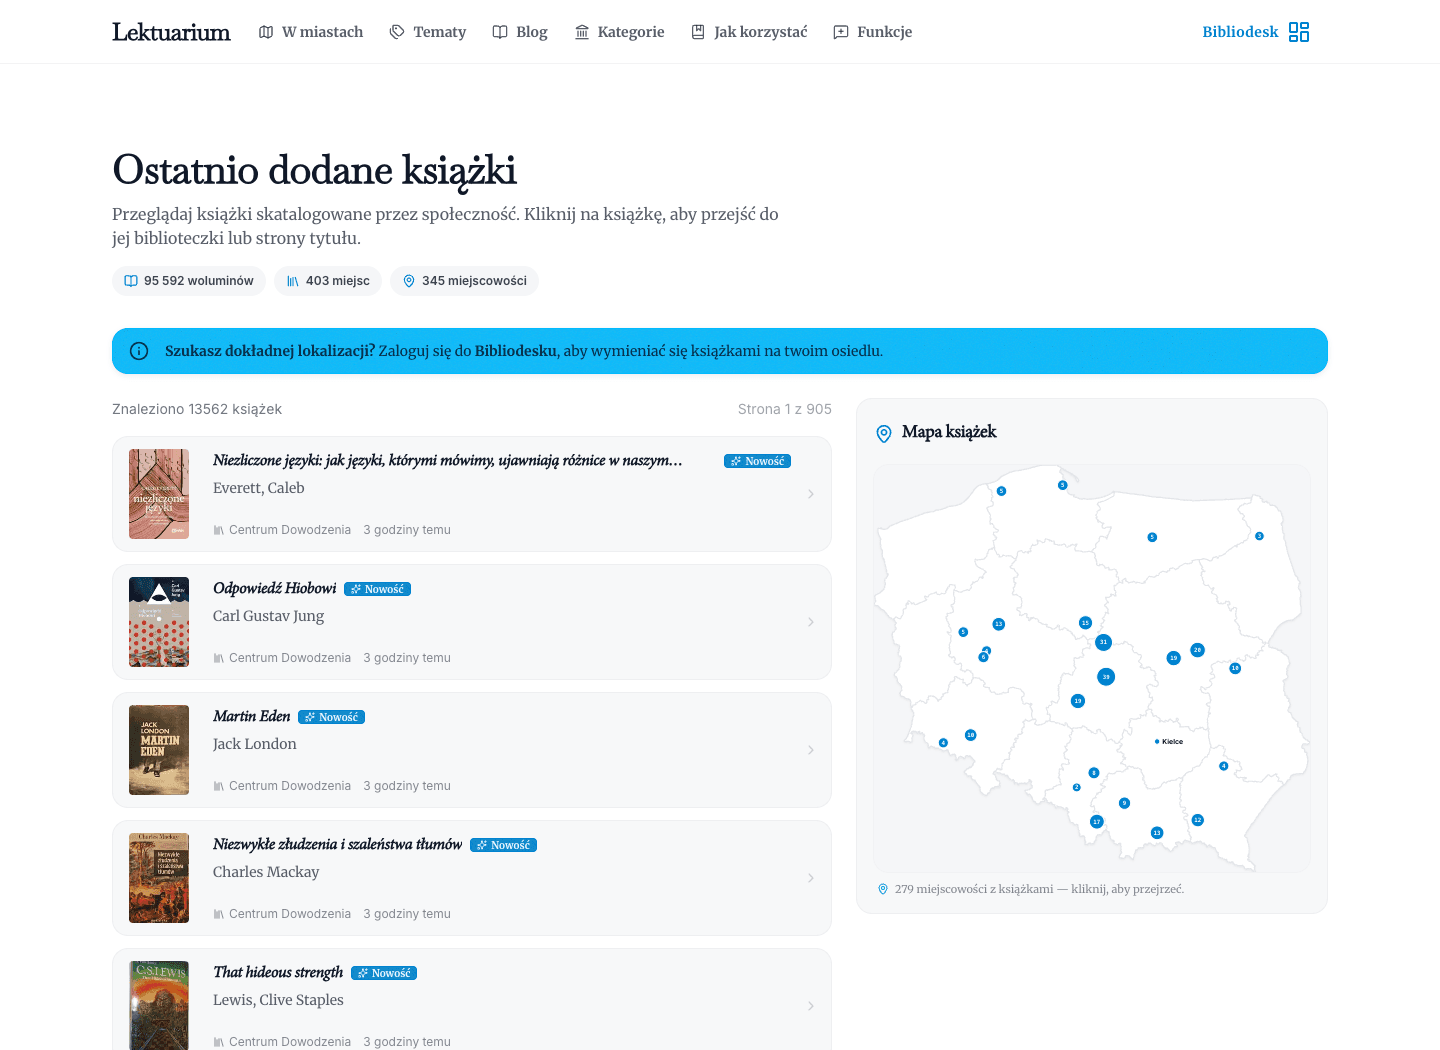The width and height of the screenshot is (1440, 1050).
Task: Click Centrum Dowodzenia under Charles Mackay
Action: [x=290, y=914]
